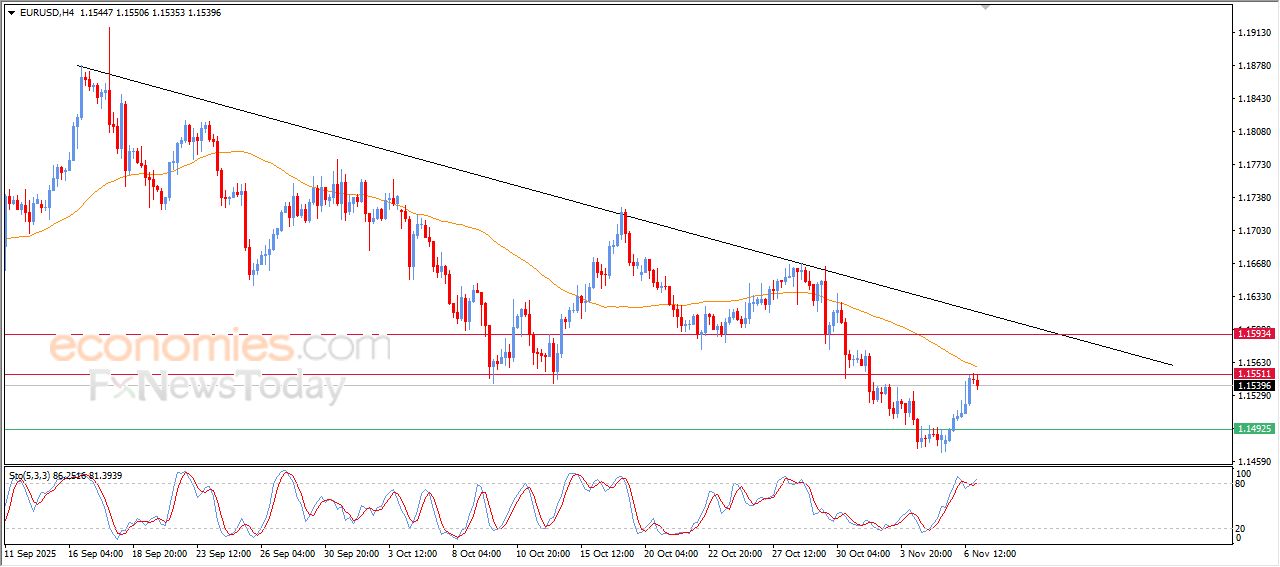Click the stochastic 20 level label

(x=1241, y=528)
